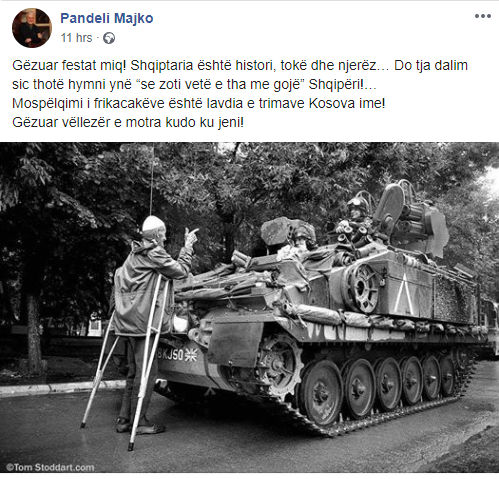Click the globe public privacy icon
499x479 pixels.
pyautogui.click(x=109, y=38)
